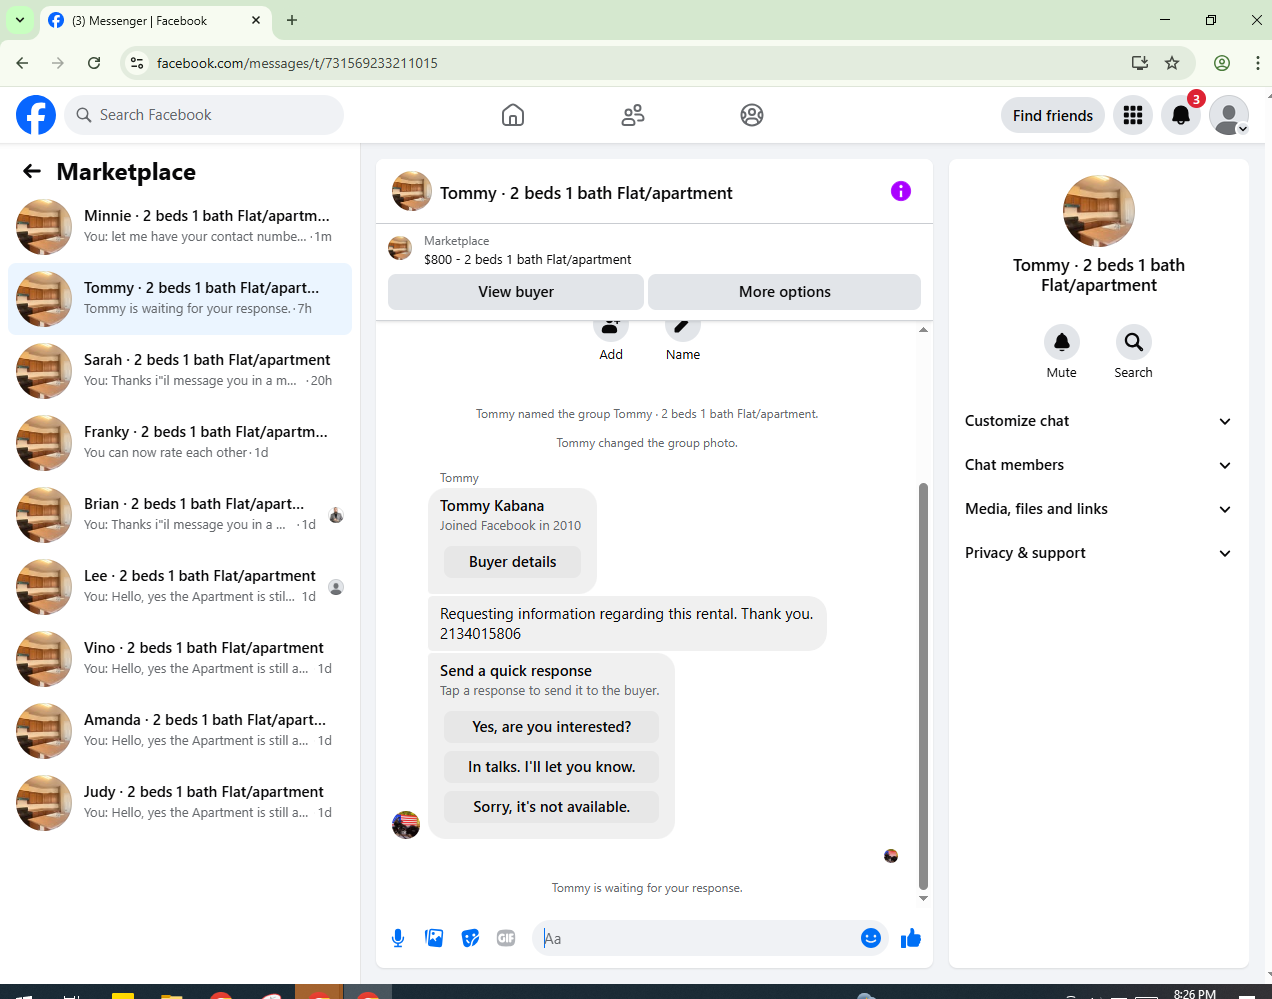This screenshot has height=999, width=1272.
Task: Send a voice clip microphone icon
Action: [x=398, y=938]
